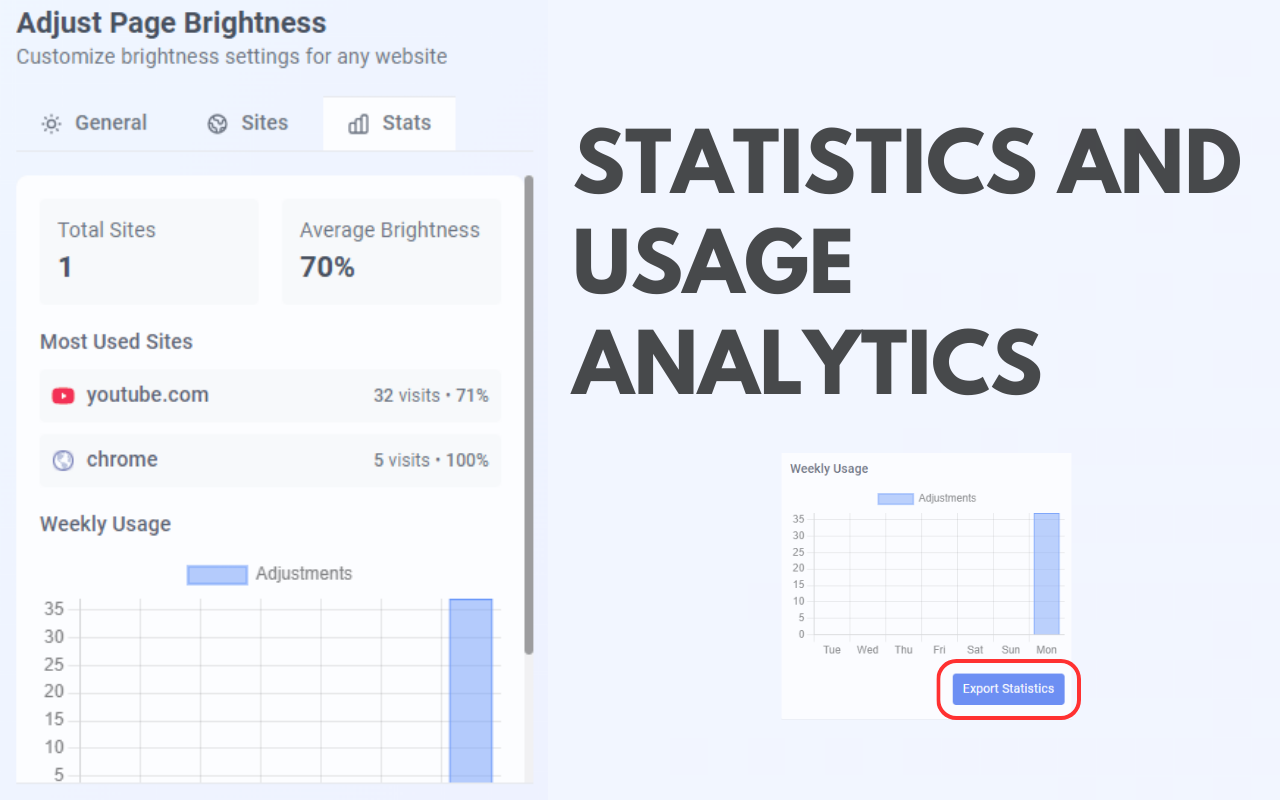This screenshot has width=1280, height=800.
Task: Toggle the Adjustments legend in large chart
Action: point(269,574)
